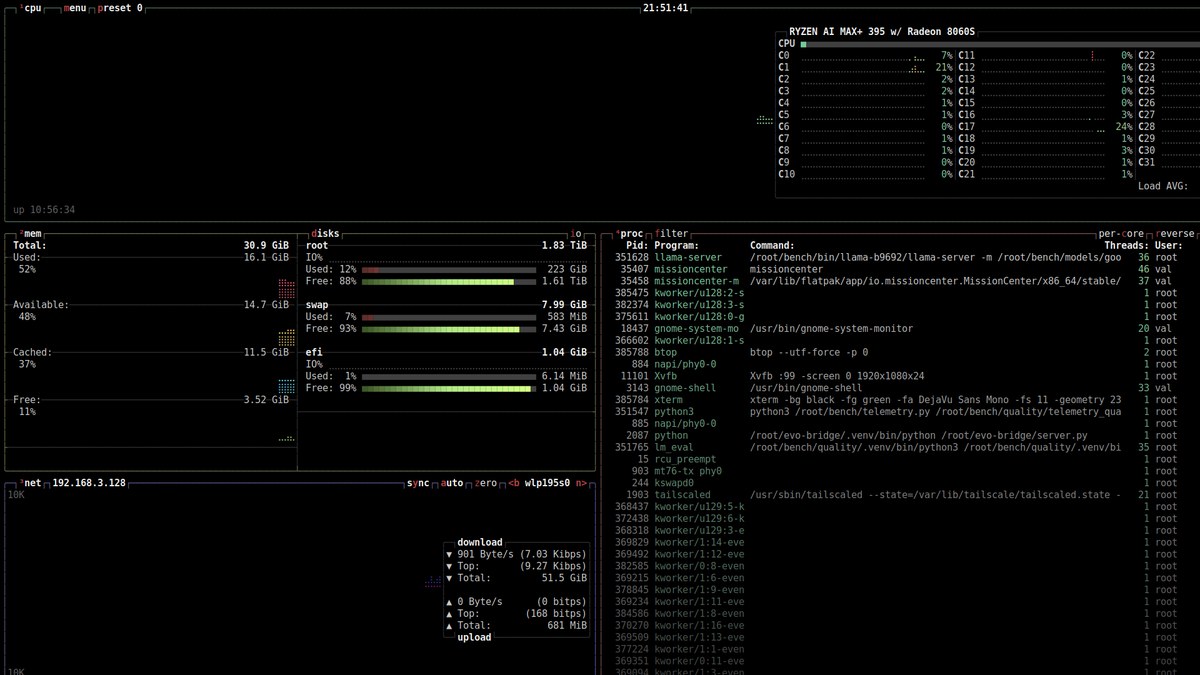Viewport: 1200px width, 675px height.
Task: Click the efi disk name
Action: click(314, 352)
